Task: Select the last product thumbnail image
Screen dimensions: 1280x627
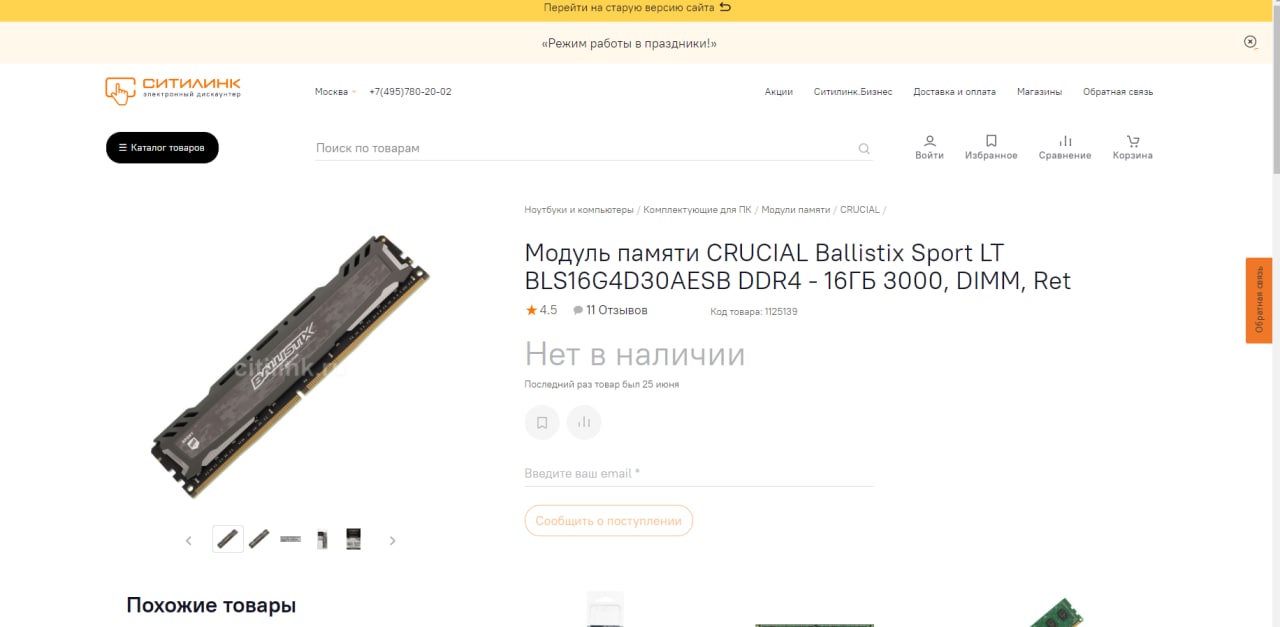Action: (x=353, y=539)
